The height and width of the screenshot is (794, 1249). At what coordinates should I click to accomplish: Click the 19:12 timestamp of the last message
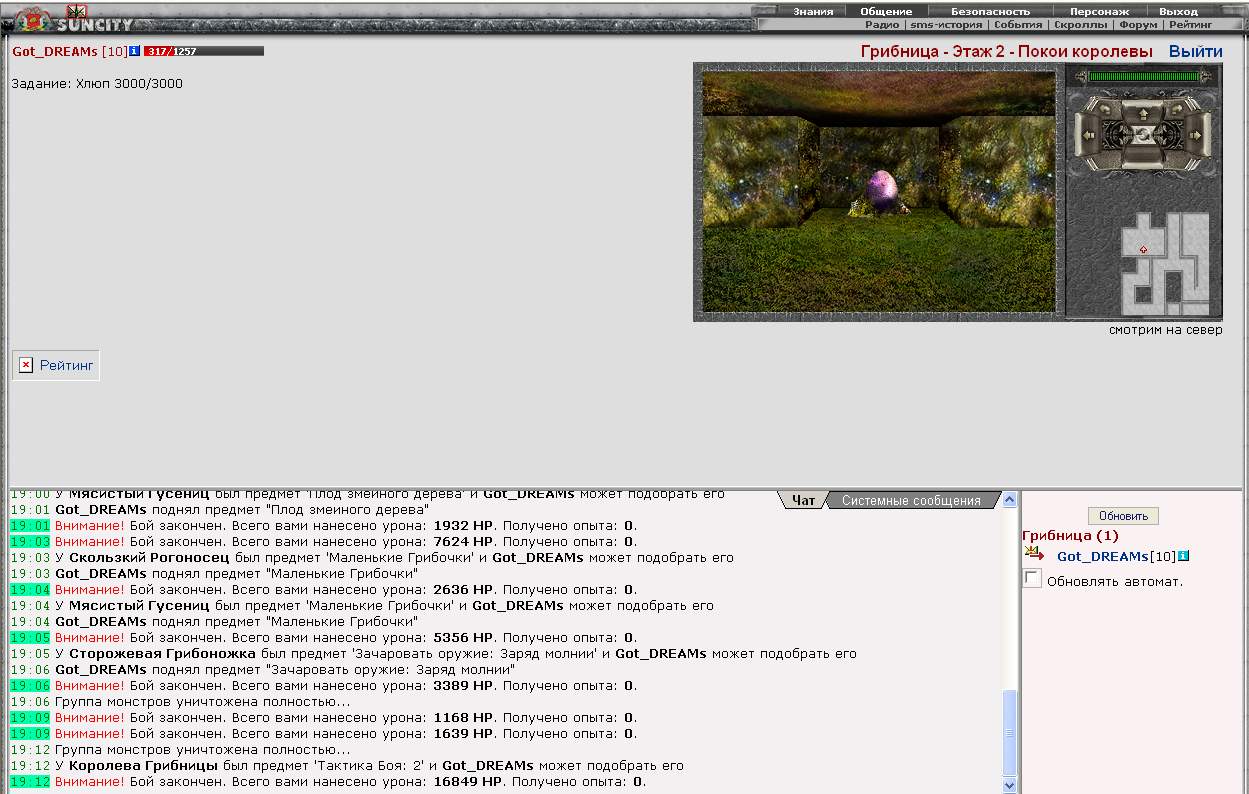point(29,782)
